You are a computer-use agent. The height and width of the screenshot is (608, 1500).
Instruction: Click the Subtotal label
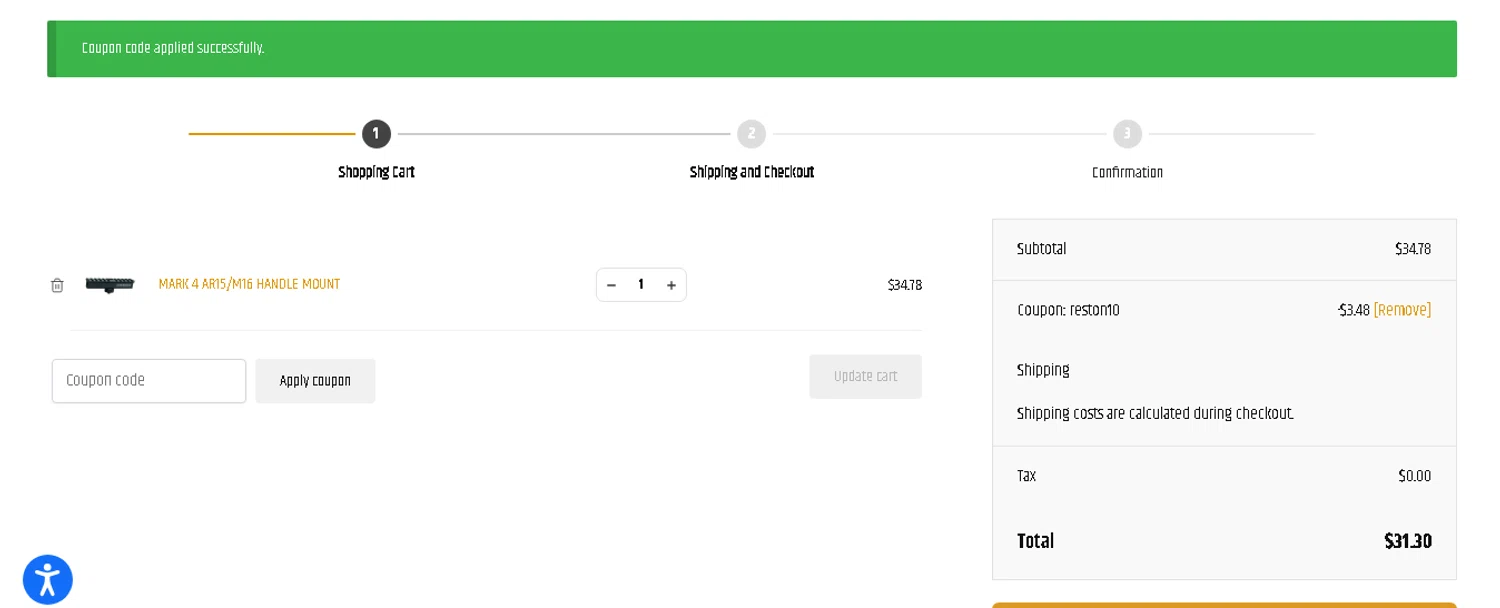pyautogui.click(x=1041, y=249)
